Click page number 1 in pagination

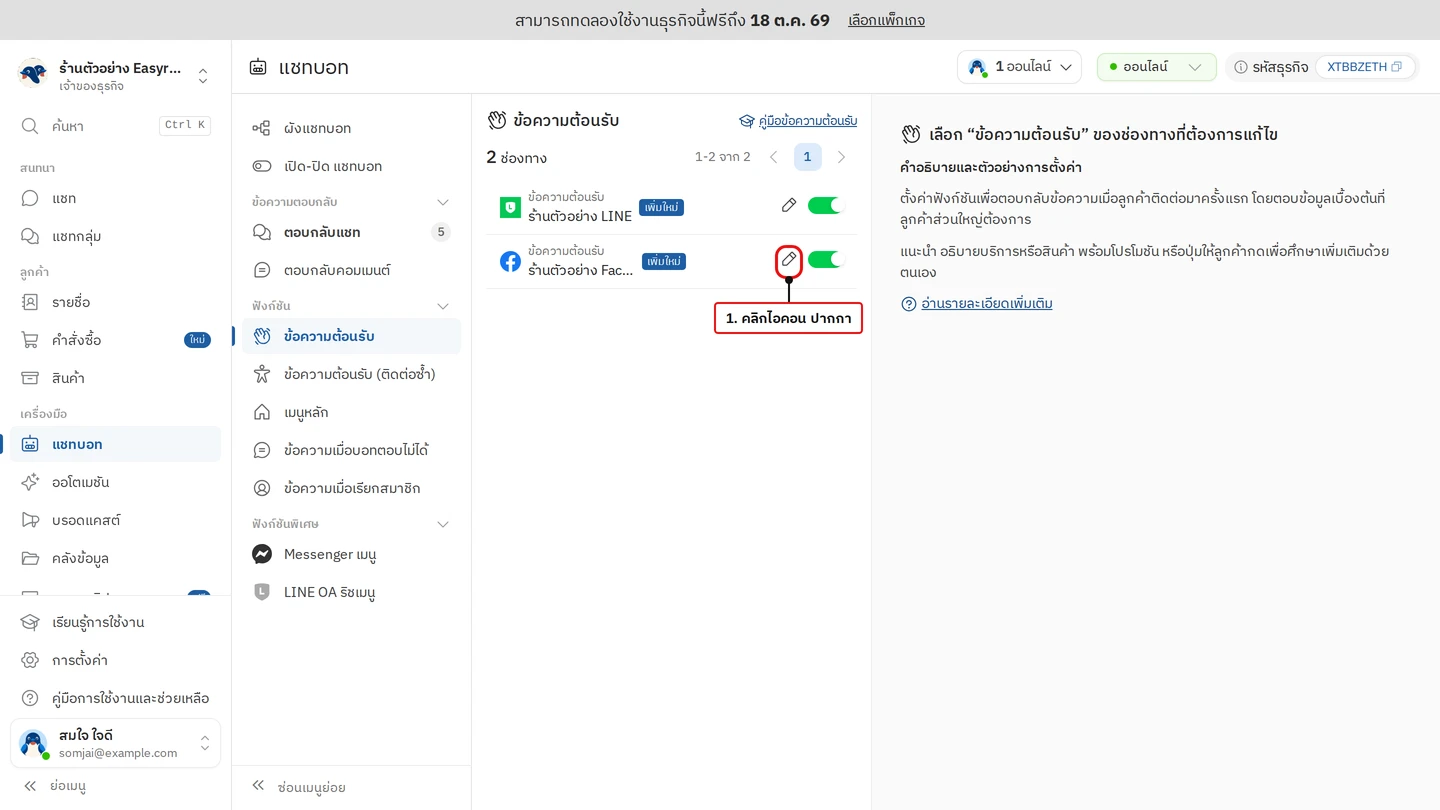(807, 157)
